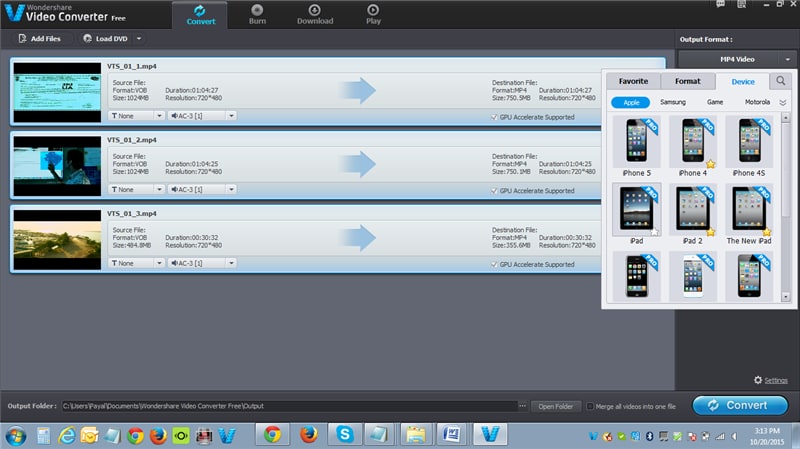Click the output folder path field
This screenshot has height=449, width=800.
coord(289,406)
